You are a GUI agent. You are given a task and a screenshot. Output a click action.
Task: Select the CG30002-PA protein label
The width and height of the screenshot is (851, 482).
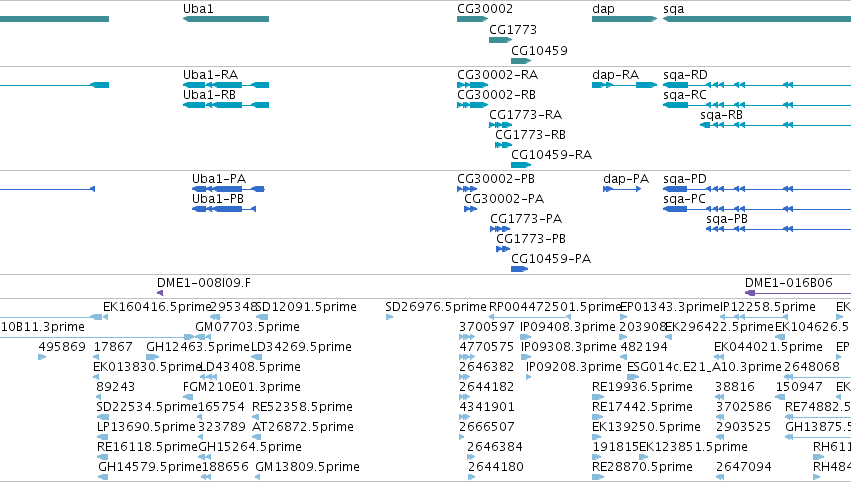point(504,199)
